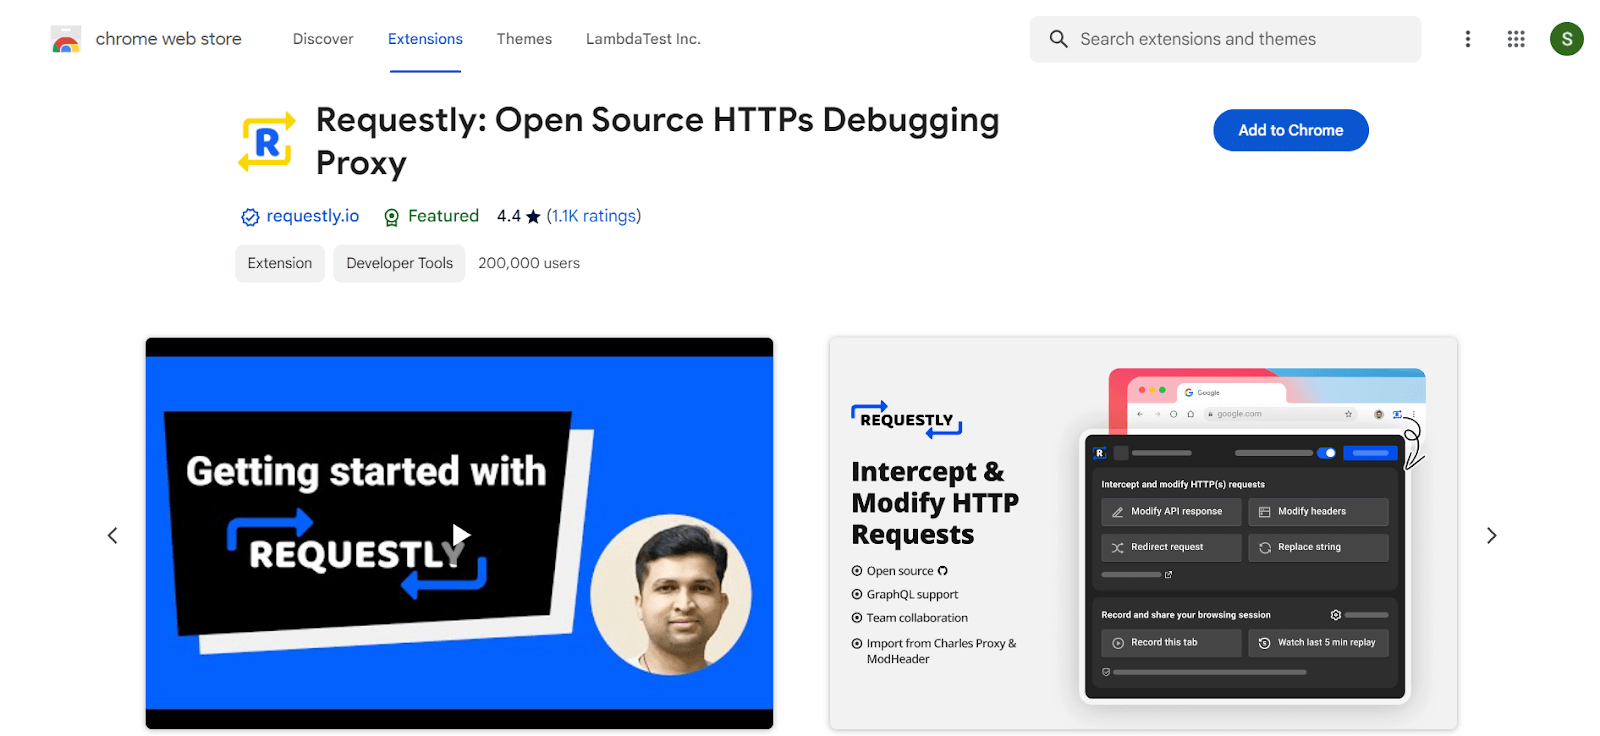The width and height of the screenshot is (1600, 736).
Task: Click the Chrome Web Store logo icon
Action: coord(66,40)
